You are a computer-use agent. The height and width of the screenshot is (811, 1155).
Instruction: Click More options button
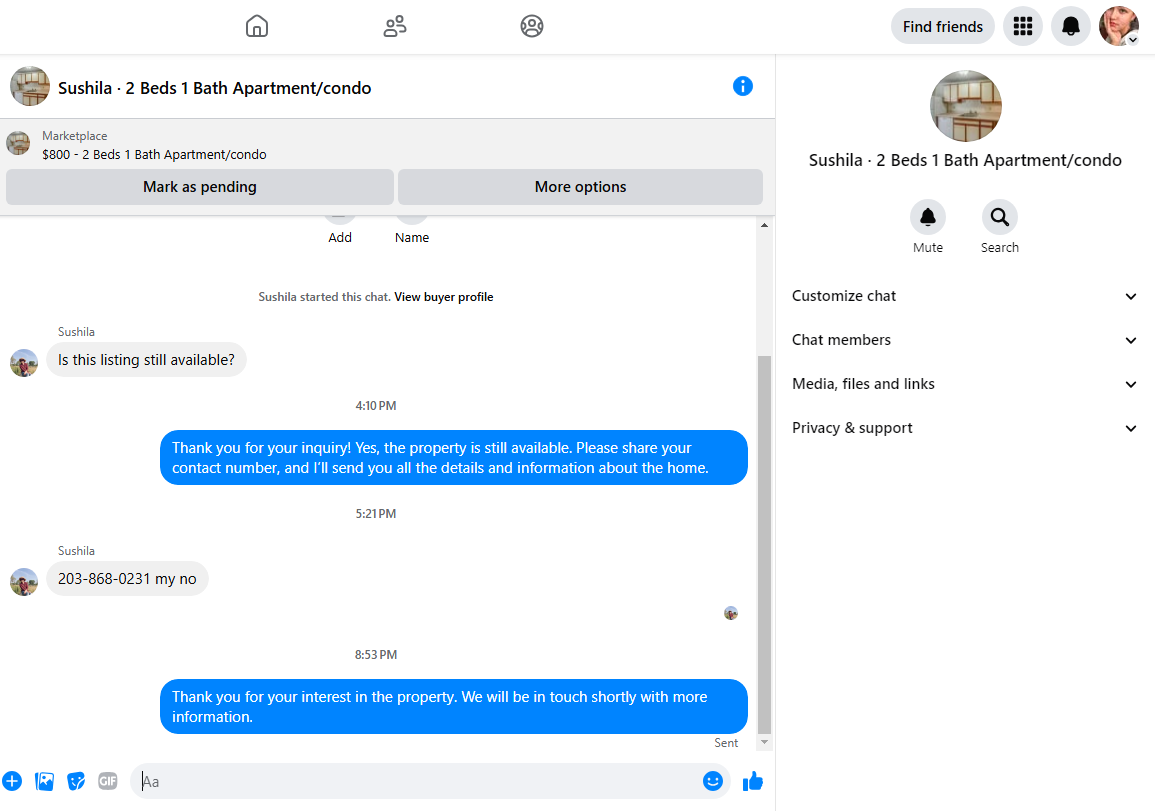click(580, 187)
